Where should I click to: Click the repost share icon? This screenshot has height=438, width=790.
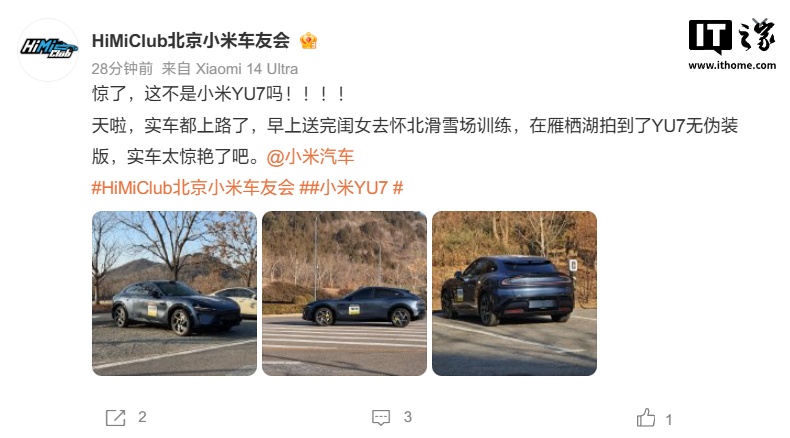[x=115, y=417]
